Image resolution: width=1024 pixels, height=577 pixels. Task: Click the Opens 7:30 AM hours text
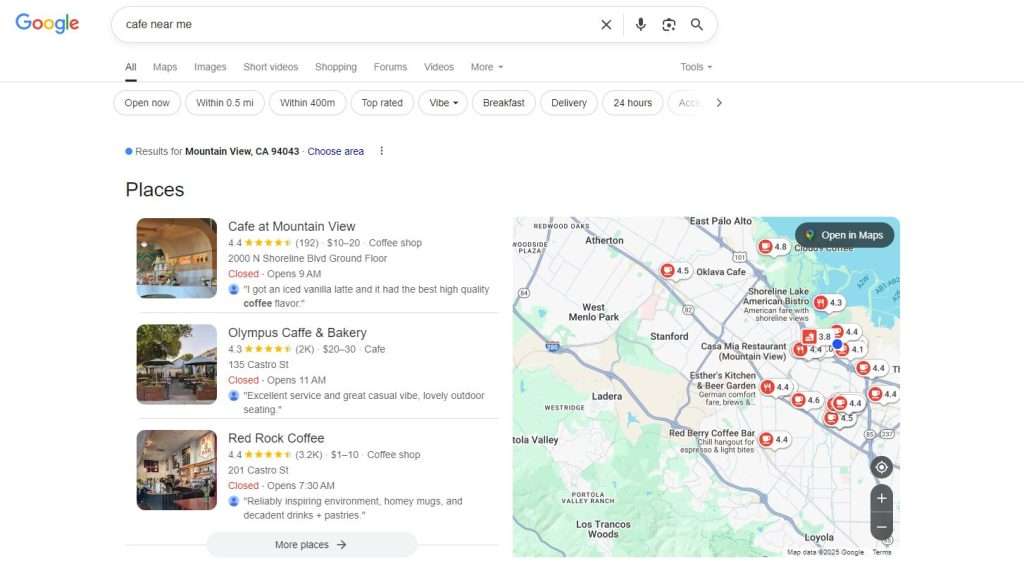click(300, 486)
